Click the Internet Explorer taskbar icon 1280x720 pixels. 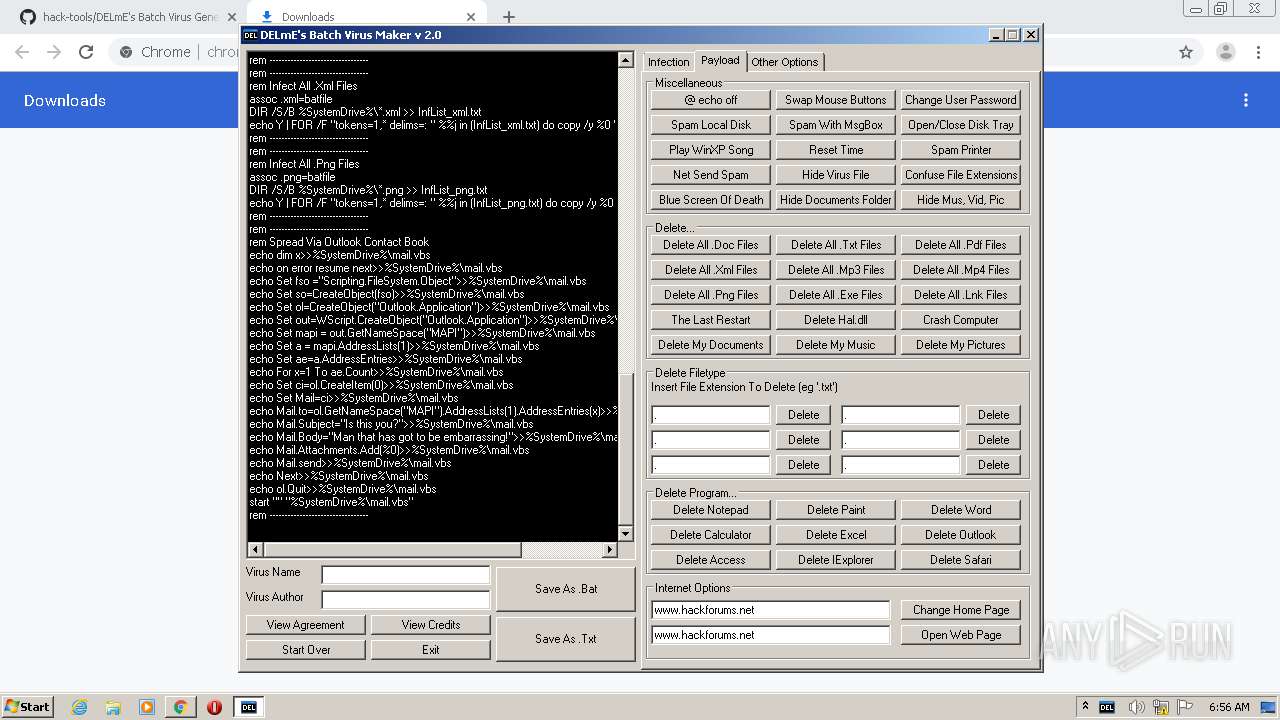click(79, 707)
